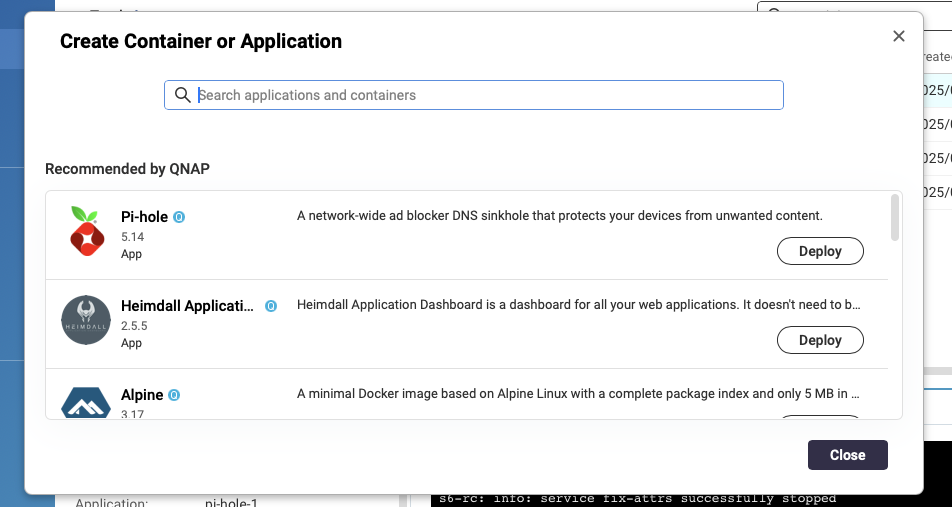Screen dimensions: 952x507
Task: Click the Heimdall dashboard description text
Action: pos(578,304)
